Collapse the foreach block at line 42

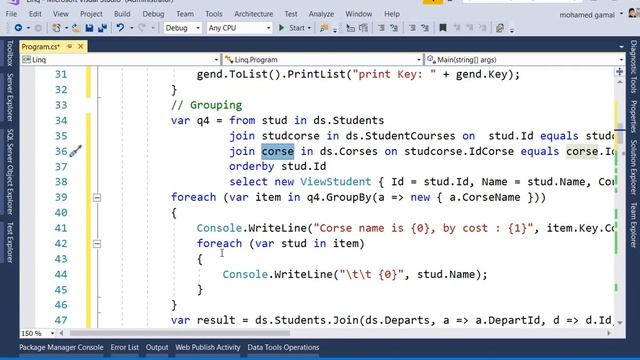click(97, 244)
